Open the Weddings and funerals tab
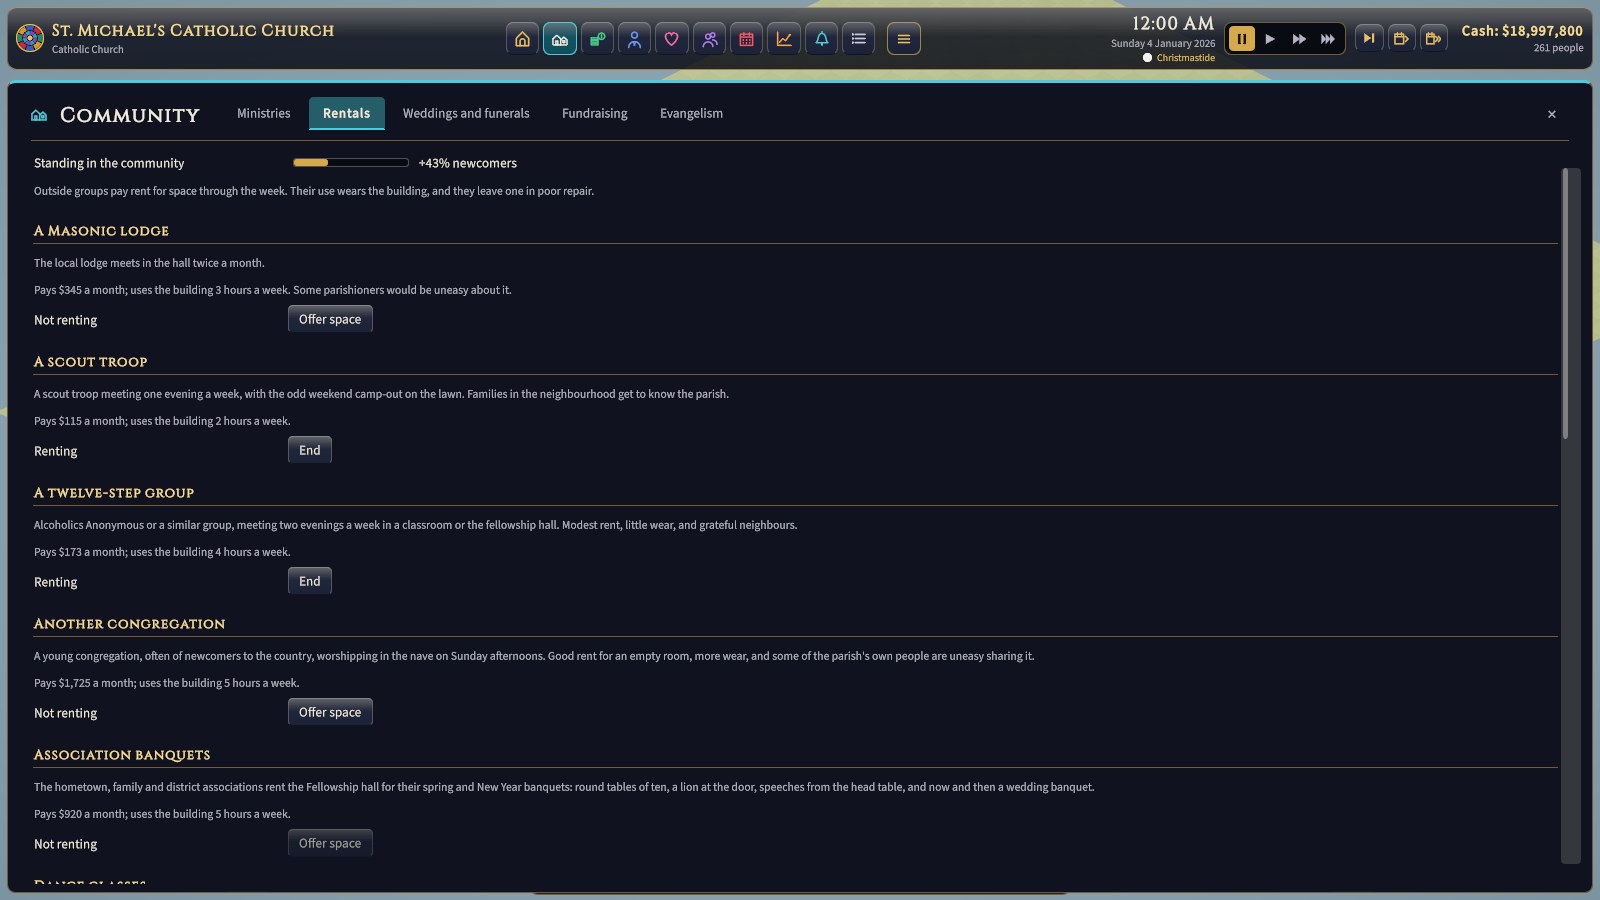 (x=466, y=114)
